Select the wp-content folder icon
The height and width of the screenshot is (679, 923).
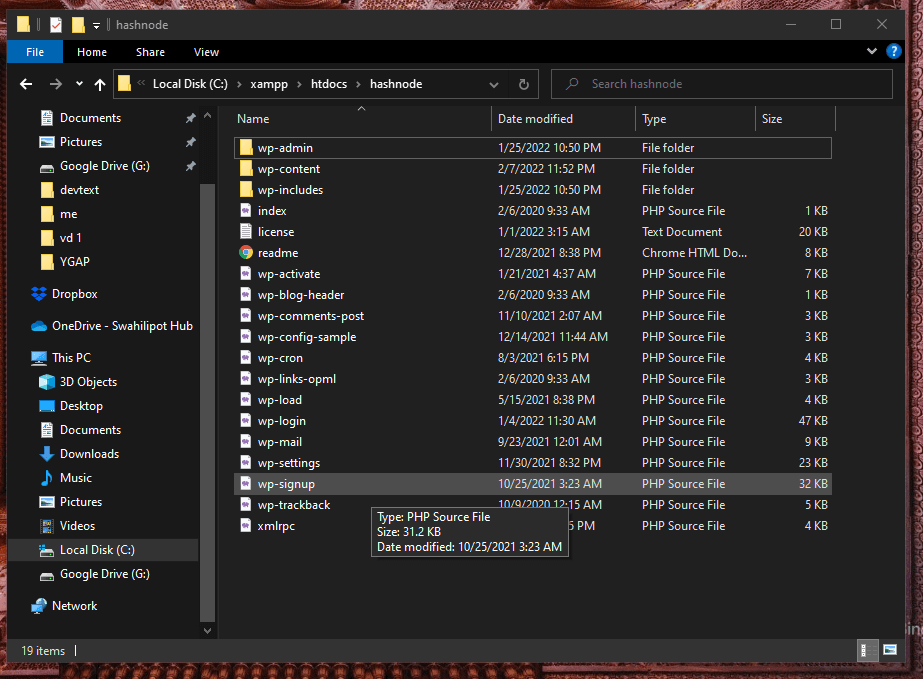pyautogui.click(x=246, y=169)
